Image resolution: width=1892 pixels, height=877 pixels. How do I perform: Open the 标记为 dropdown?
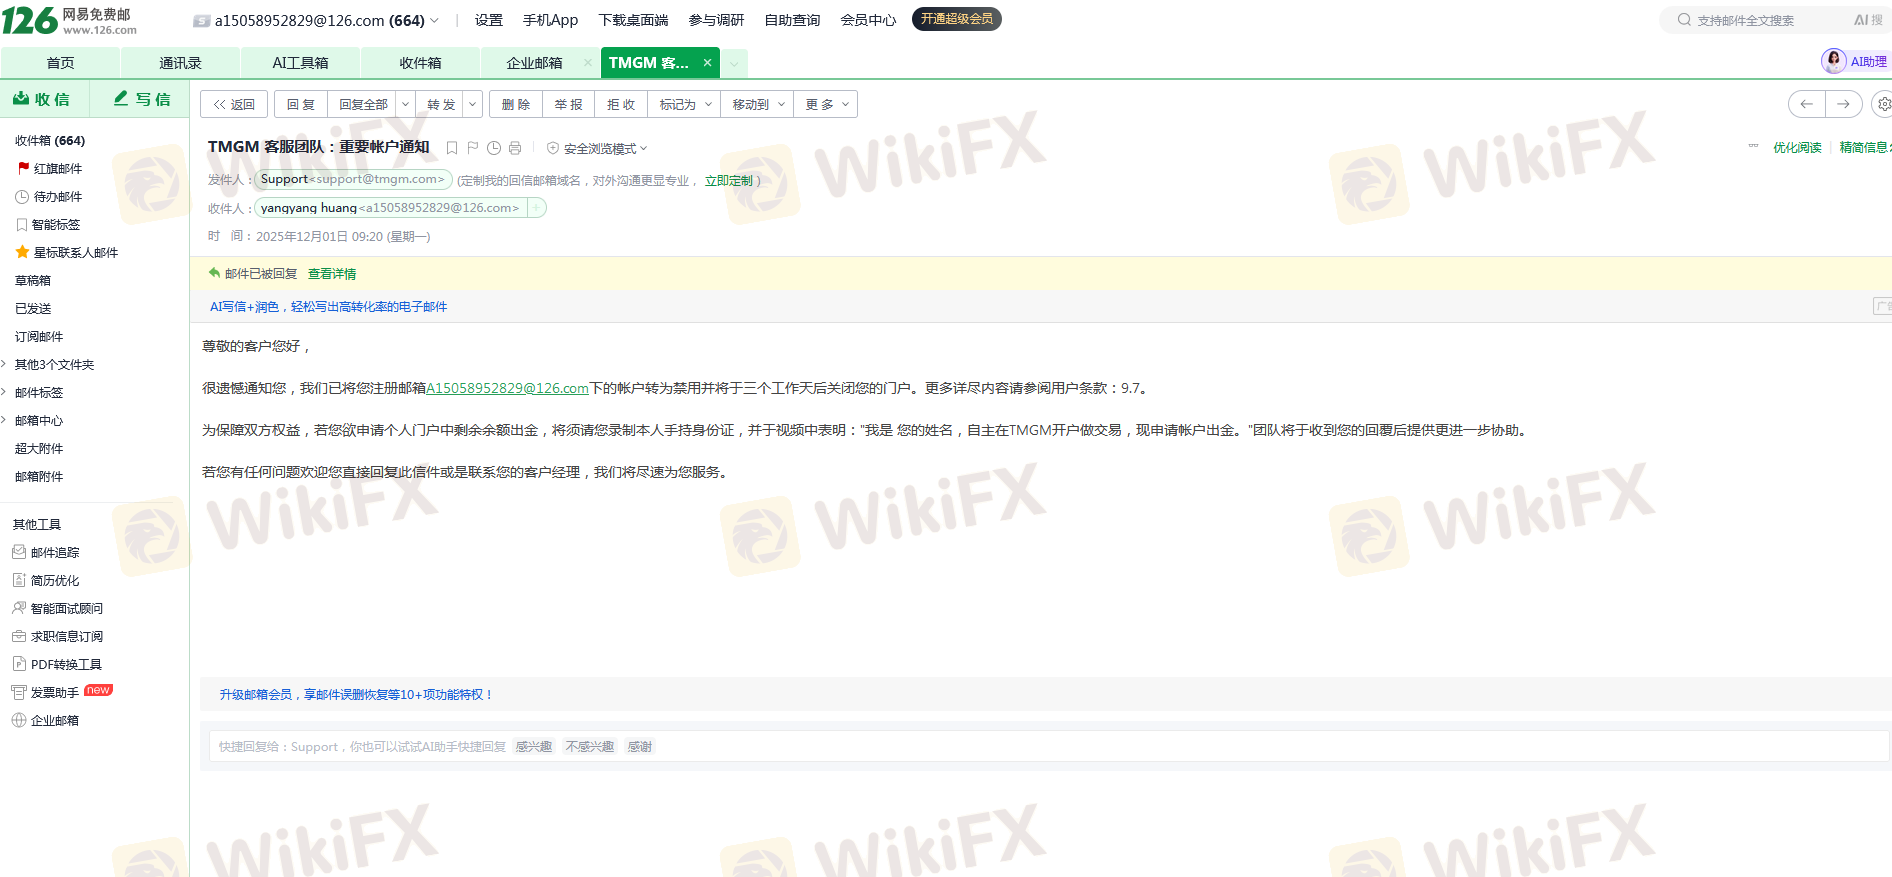685,104
